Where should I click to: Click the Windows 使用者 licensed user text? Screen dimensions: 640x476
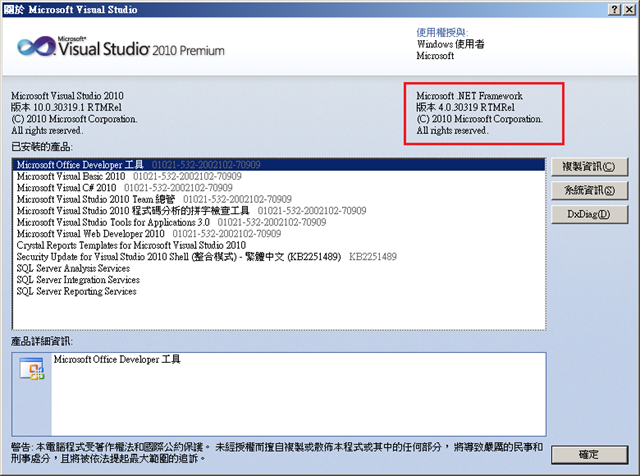click(451, 44)
